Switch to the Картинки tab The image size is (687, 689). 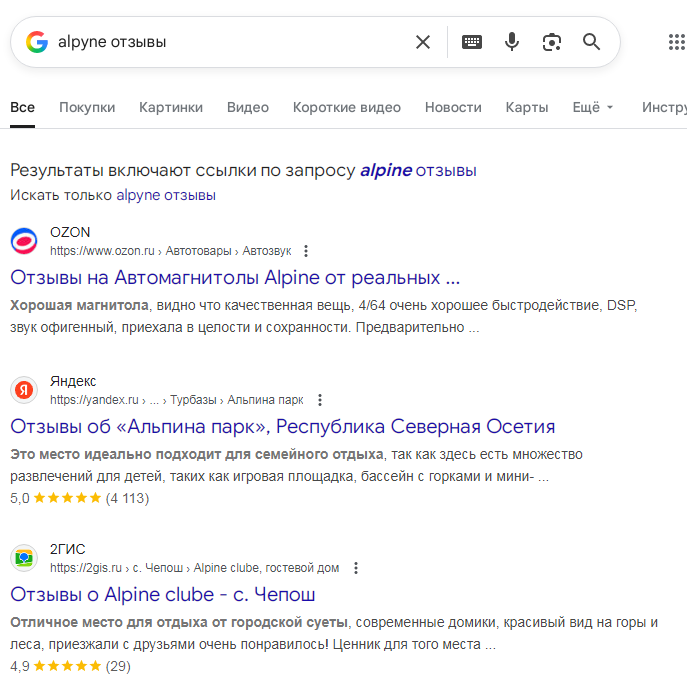pos(171,107)
